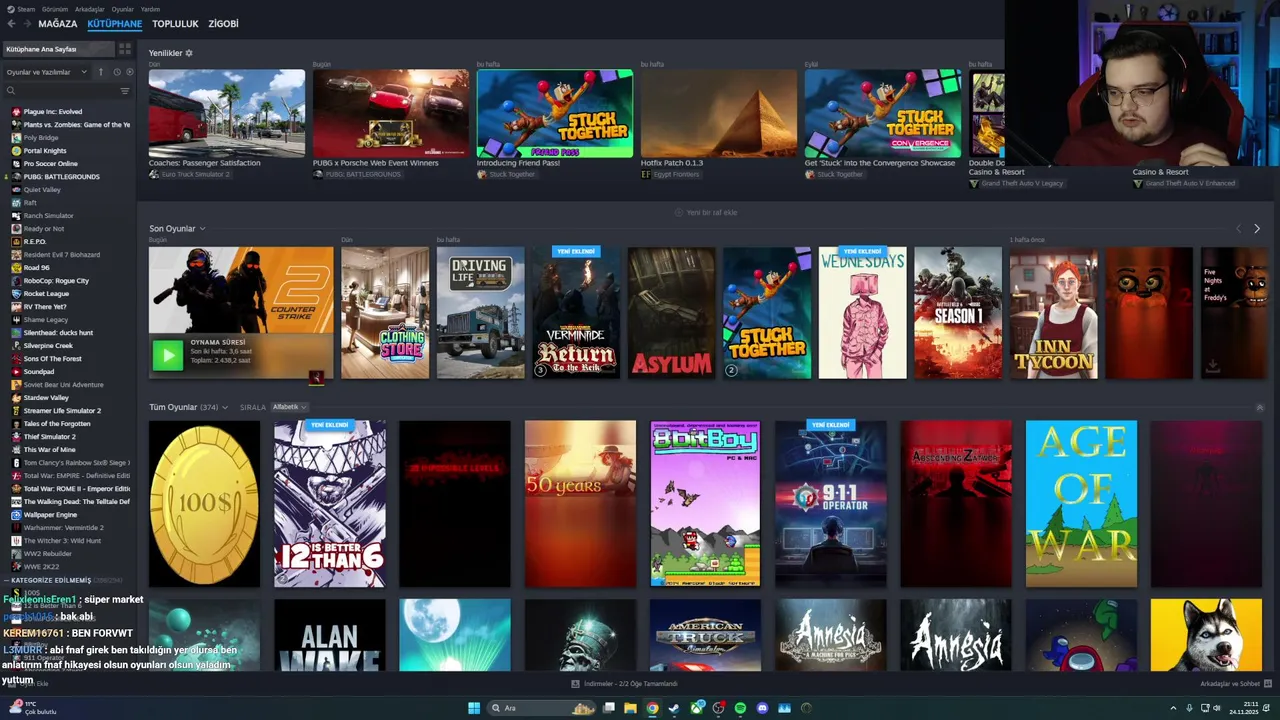Open the Yardım menu

click(150, 8)
